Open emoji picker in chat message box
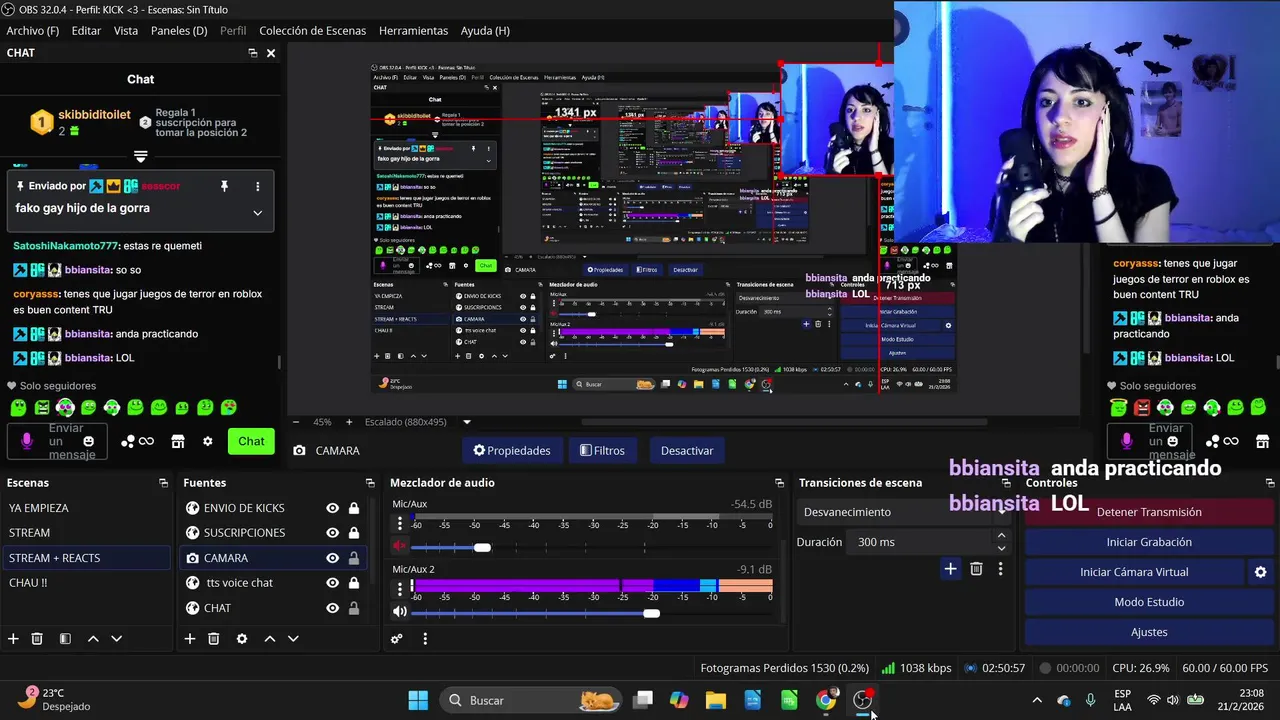The width and height of the screenshot is (1280, 720). [x=88, y=441]
